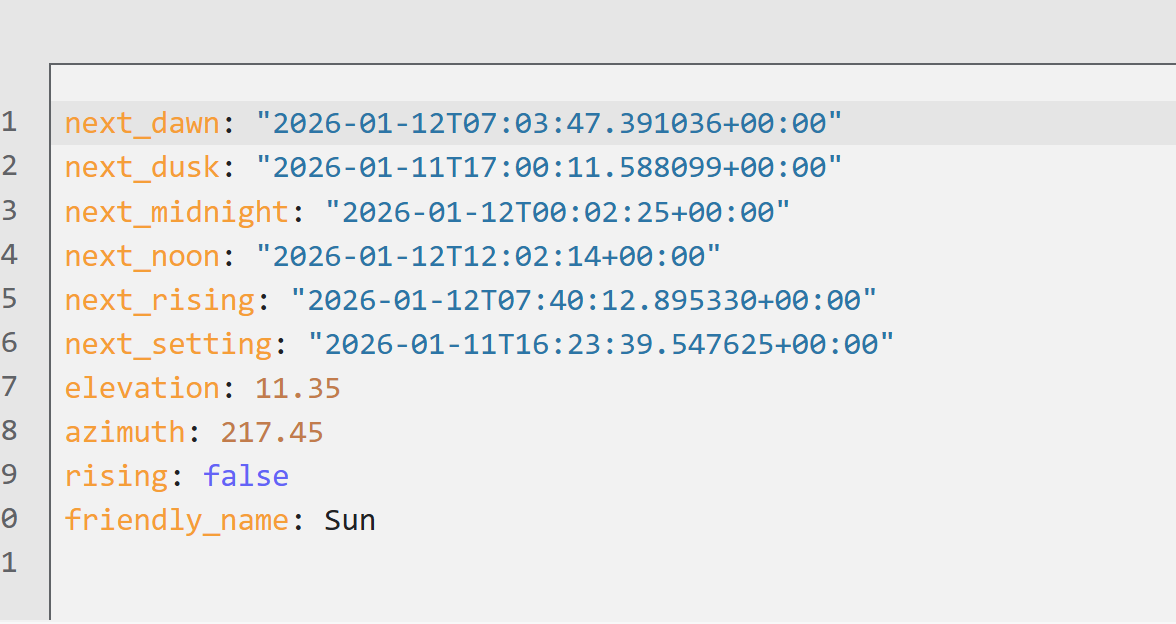Select the next_dusk attribute key
The image size is (1176, 624).
pos(142,168)
